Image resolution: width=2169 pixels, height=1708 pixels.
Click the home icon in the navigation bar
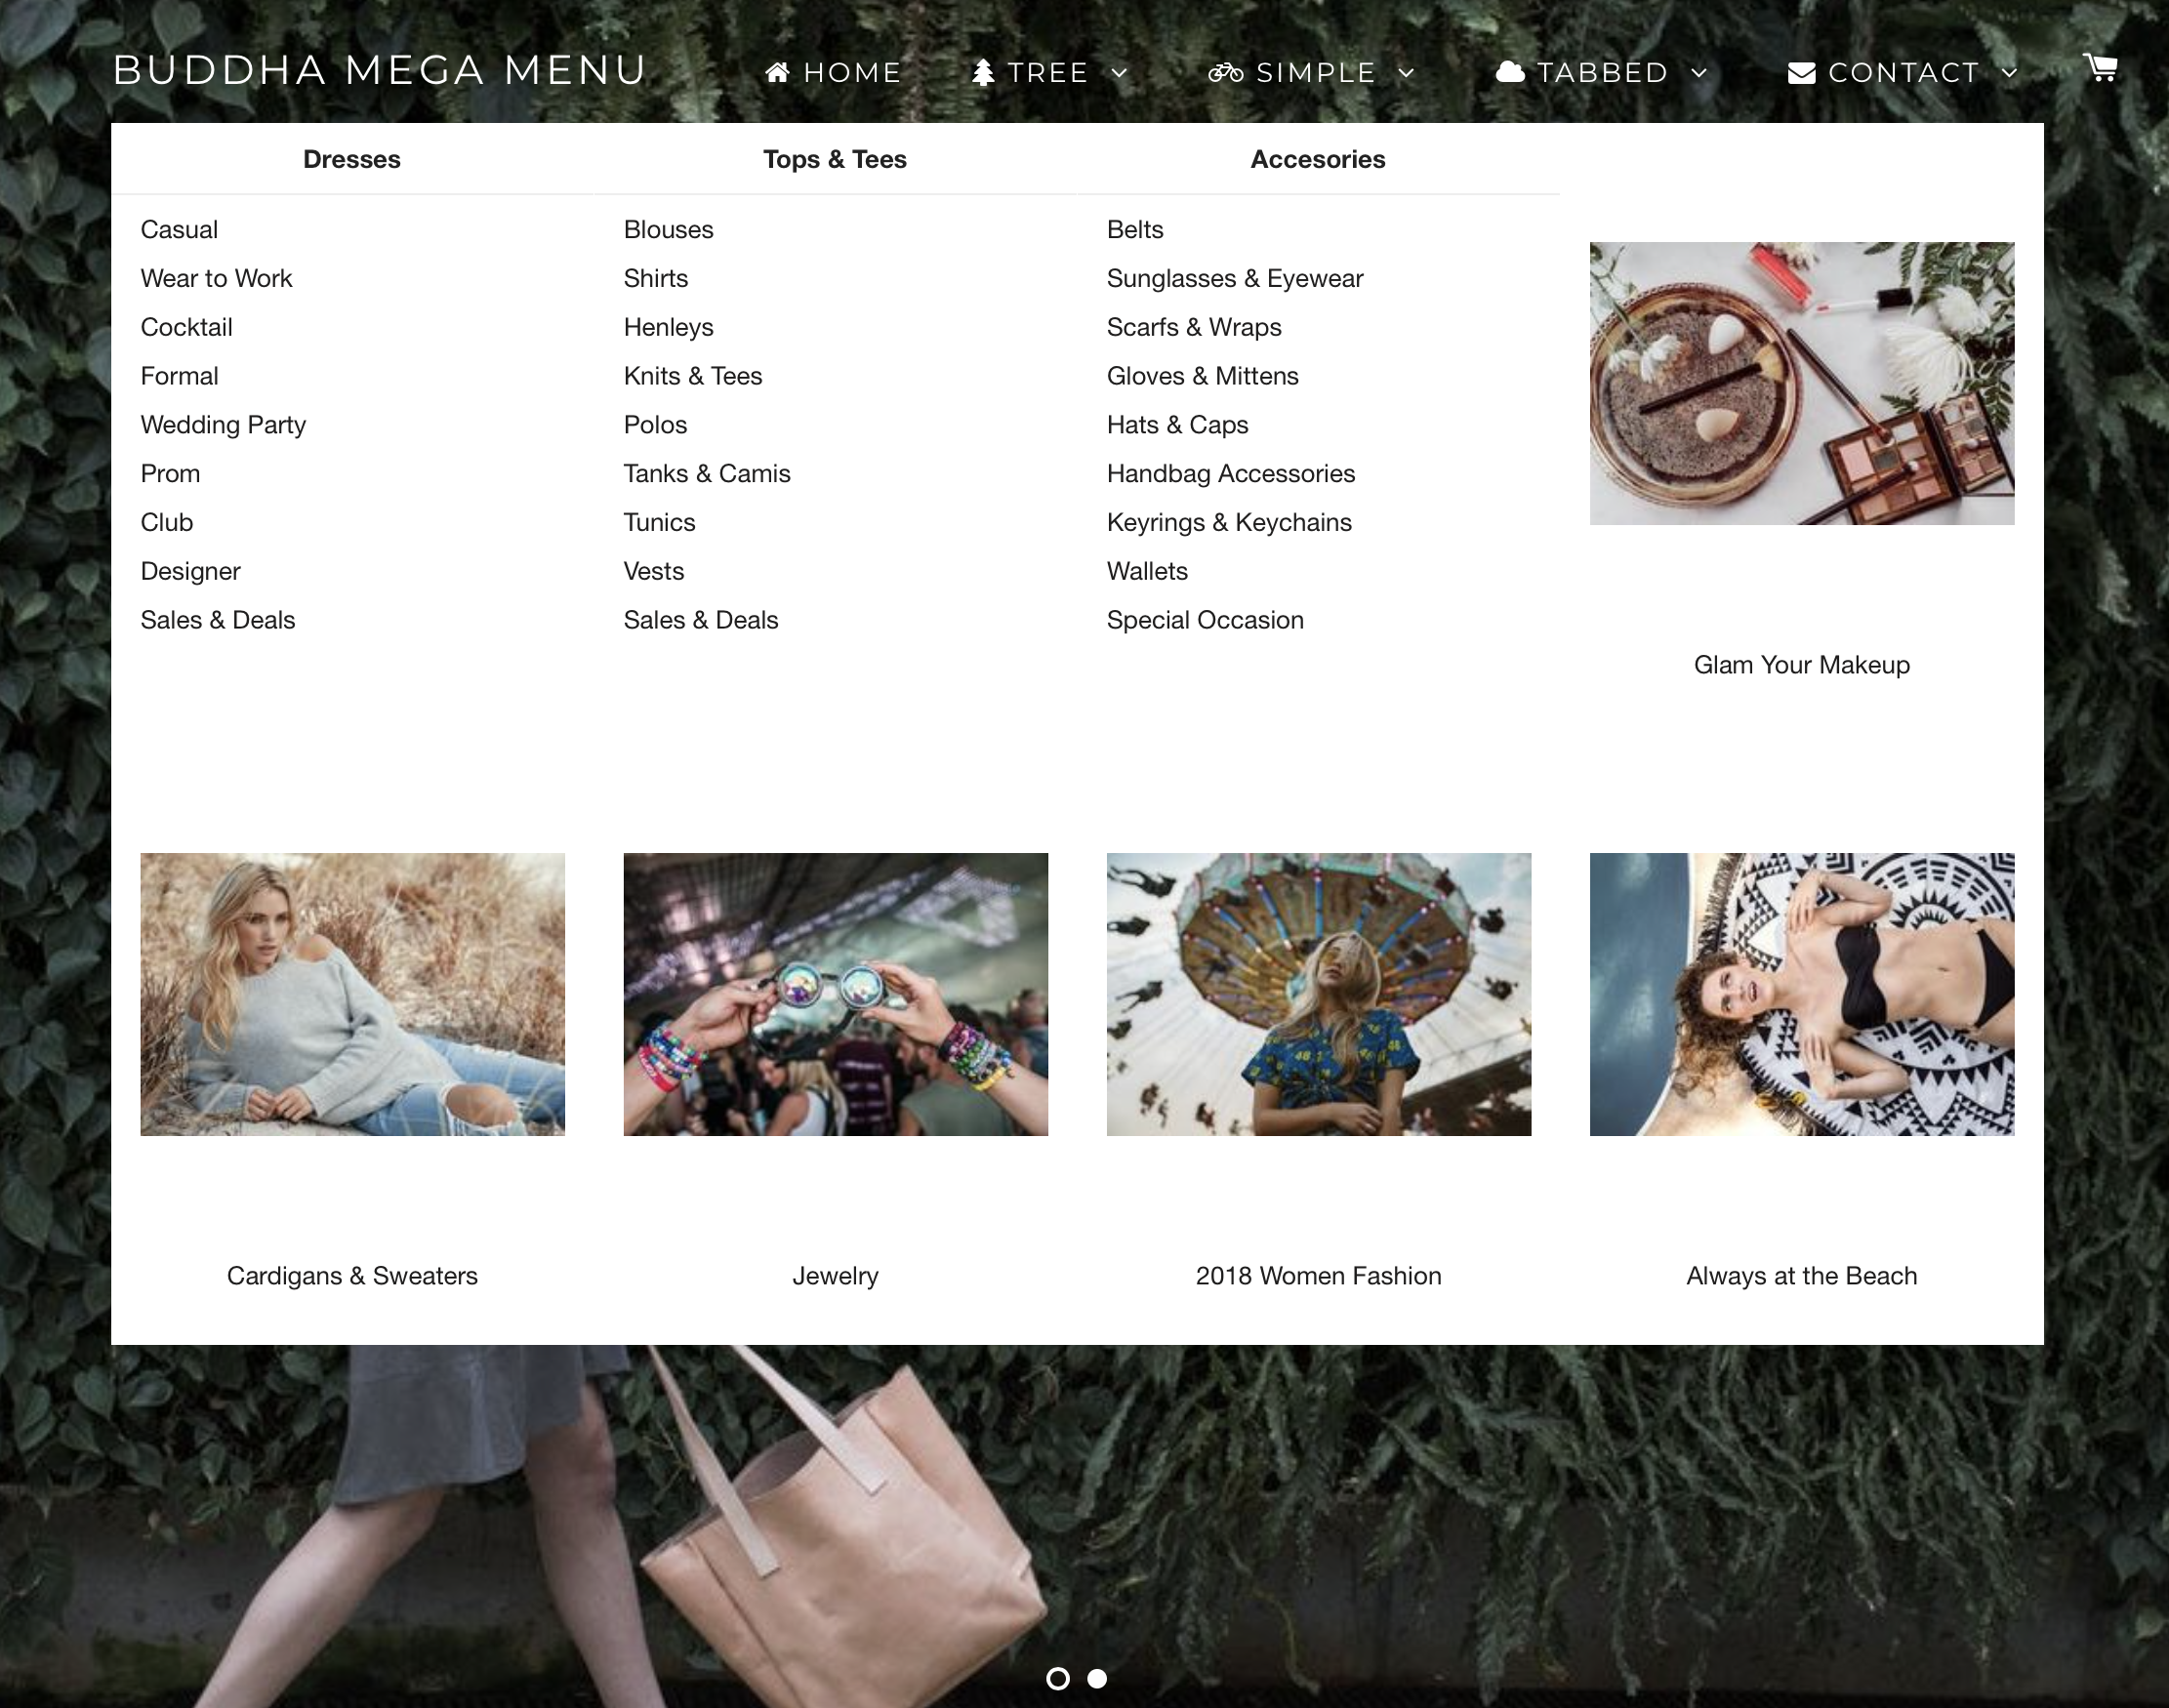tap(779, 71)
